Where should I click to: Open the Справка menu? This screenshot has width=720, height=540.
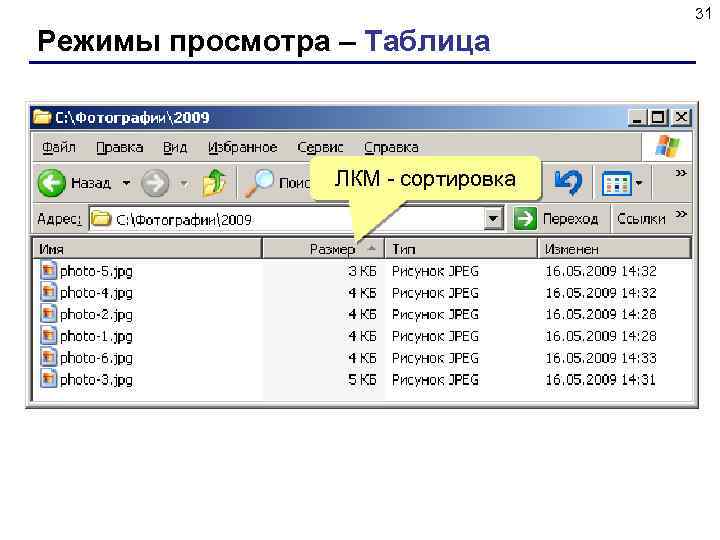click(x=391, y=147)
